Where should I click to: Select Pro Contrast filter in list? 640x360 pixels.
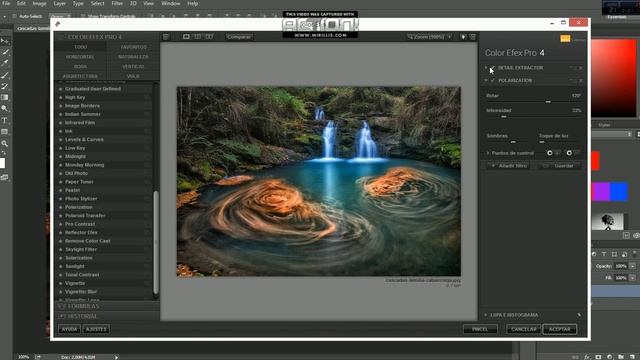(80, 224)
